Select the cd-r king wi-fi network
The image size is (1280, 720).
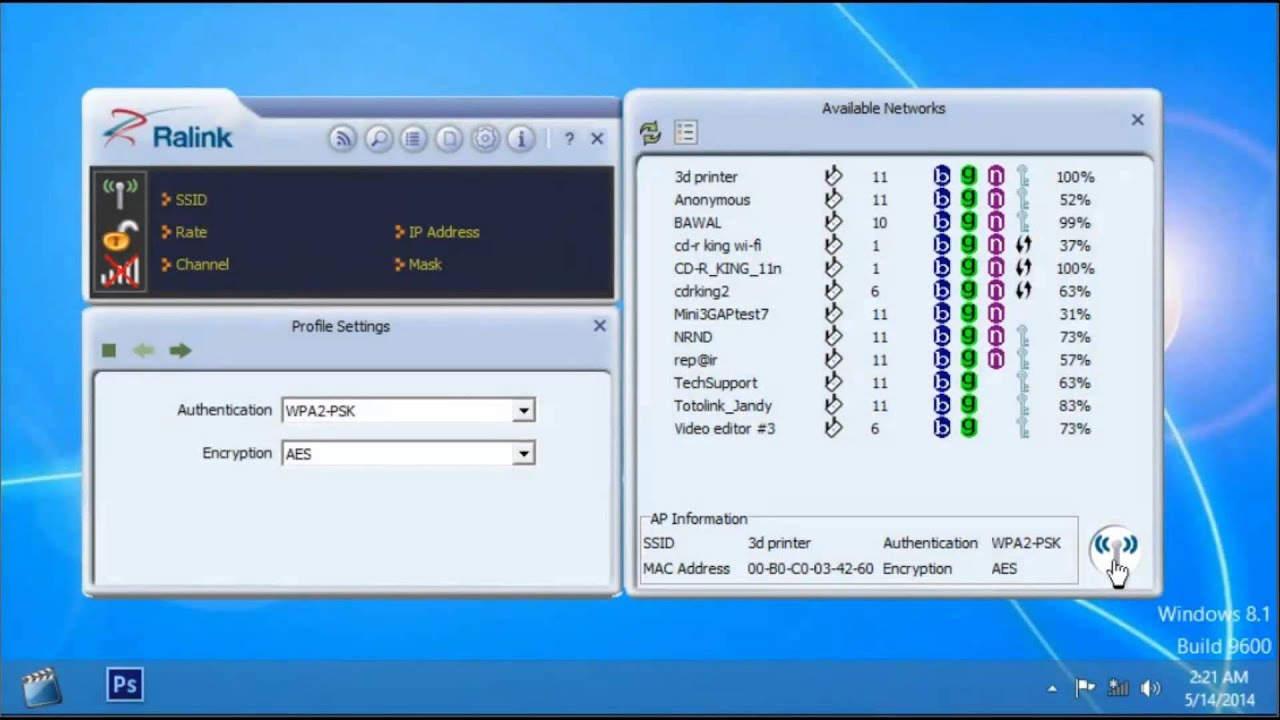(x=717, y=246)
